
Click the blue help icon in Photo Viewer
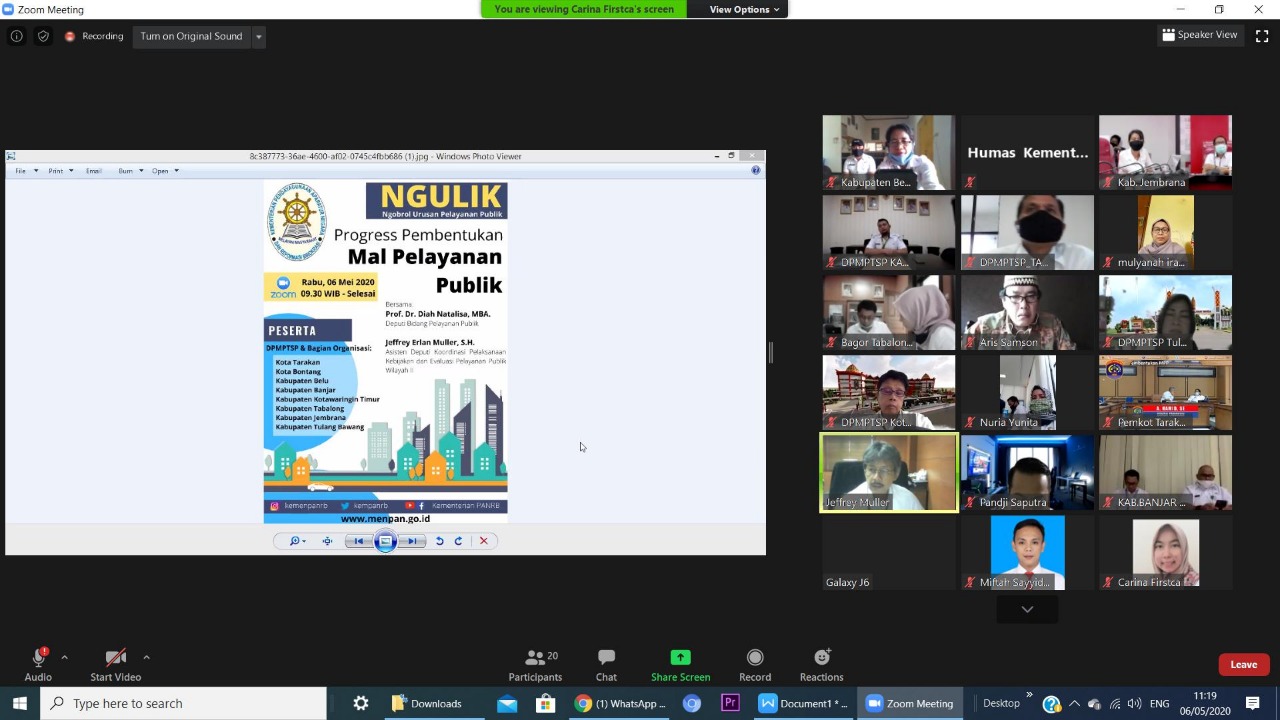[756, 170]
